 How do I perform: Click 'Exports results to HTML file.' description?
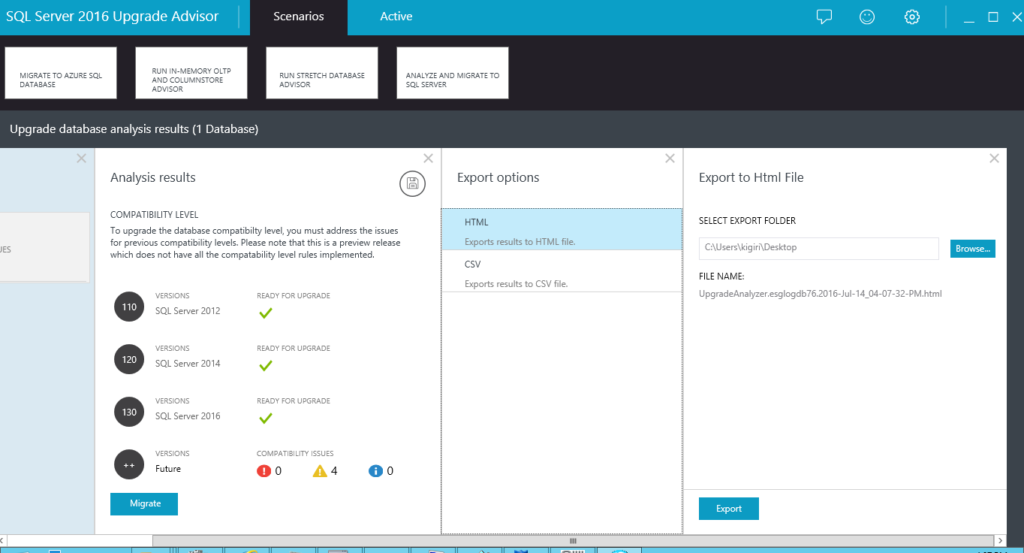point(520,242)
